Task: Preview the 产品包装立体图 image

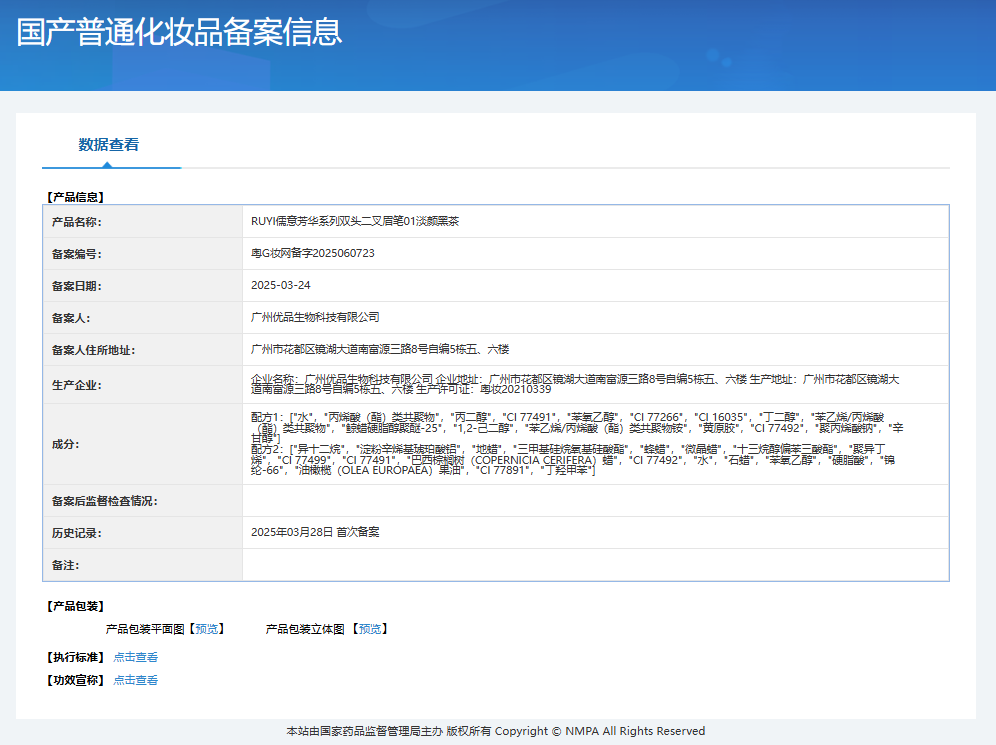Action: 370,629
